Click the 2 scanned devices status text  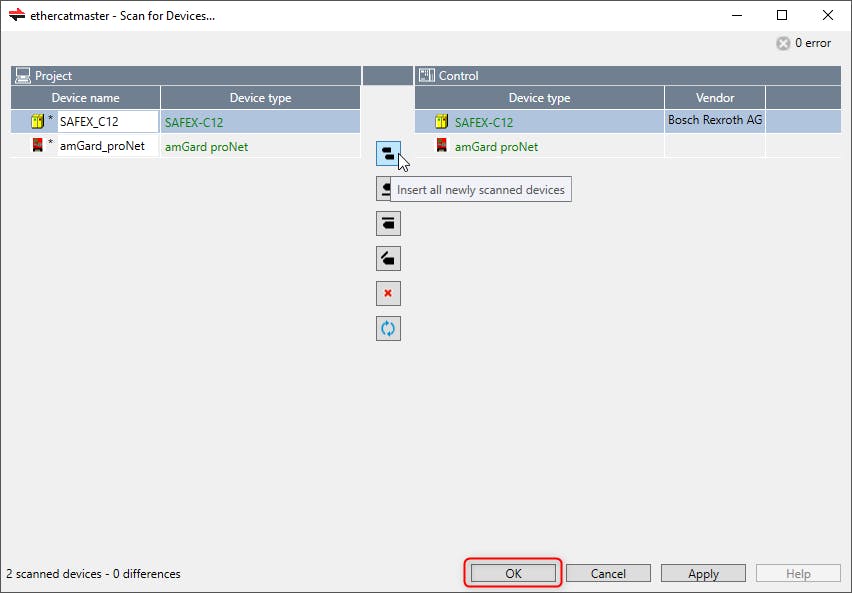[x=93, y=573]
